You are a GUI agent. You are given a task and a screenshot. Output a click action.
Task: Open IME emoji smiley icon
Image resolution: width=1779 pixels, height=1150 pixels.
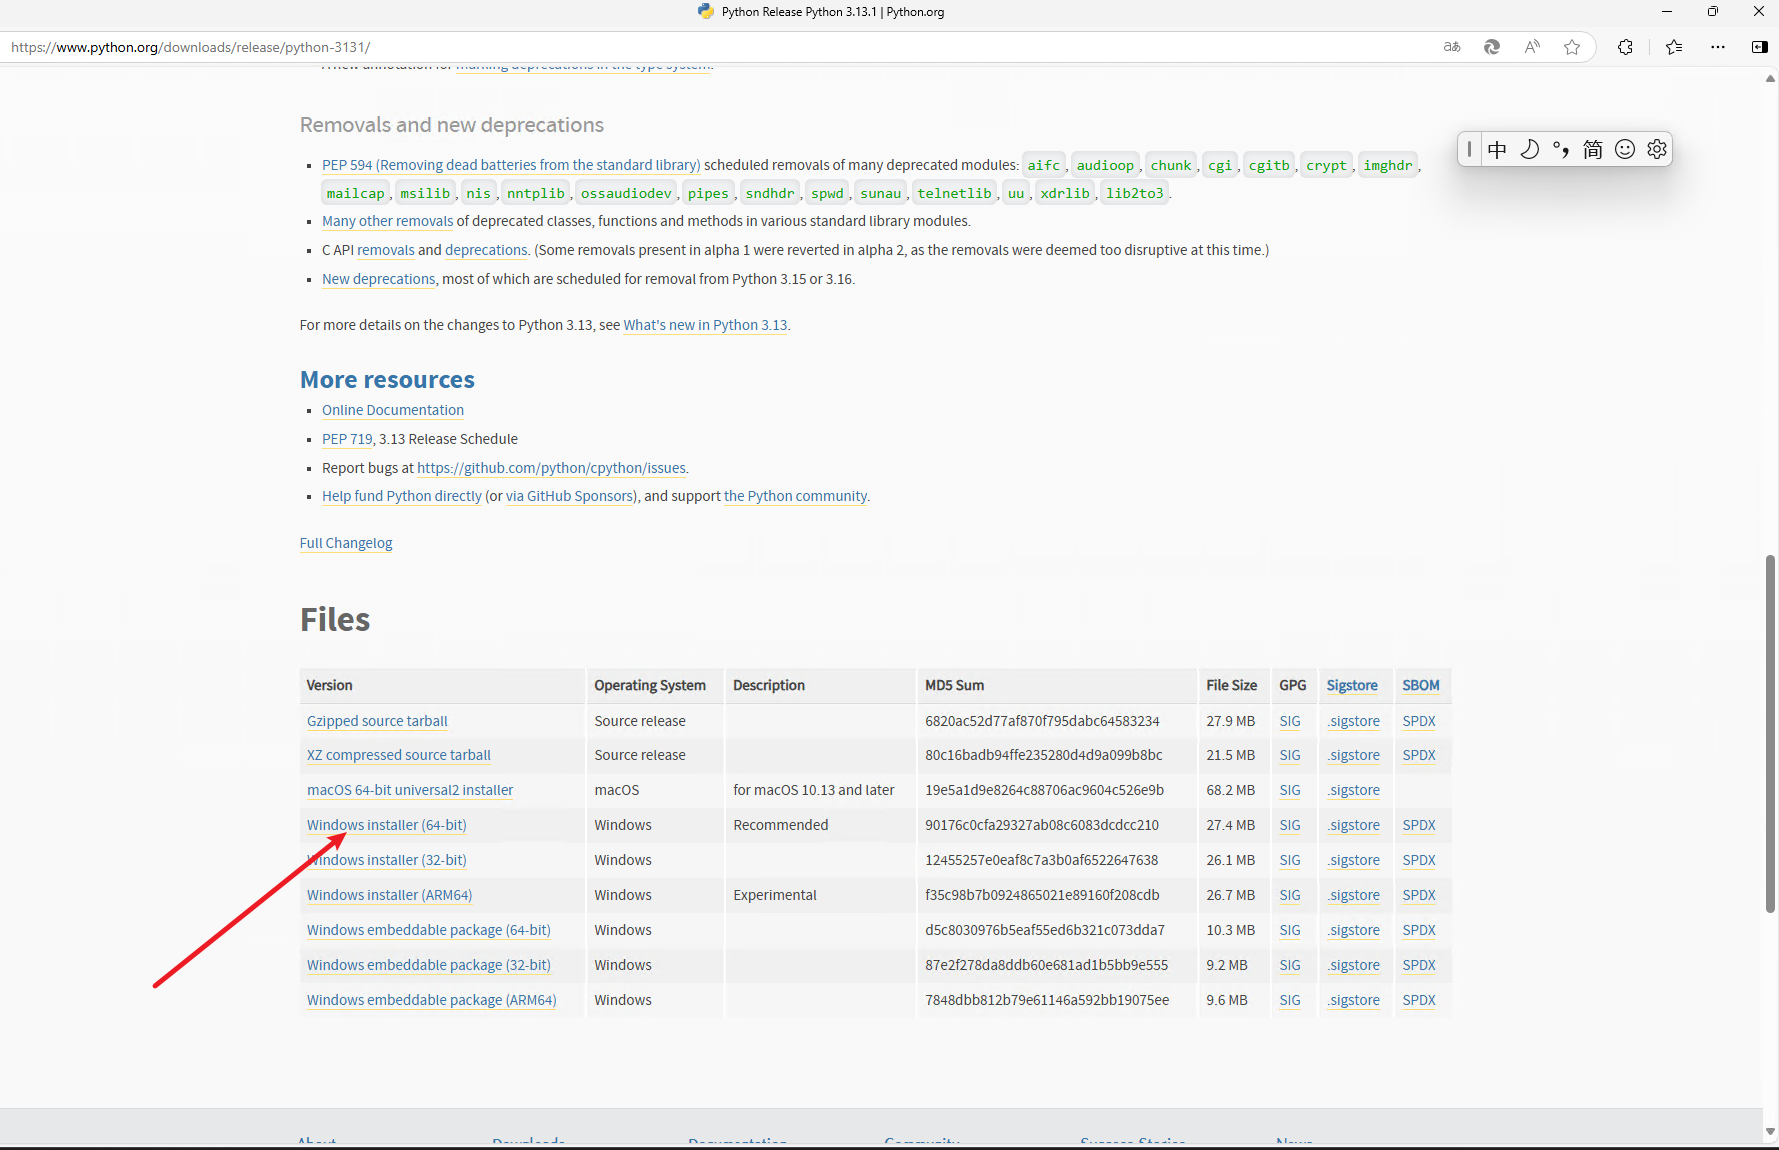1625,150
